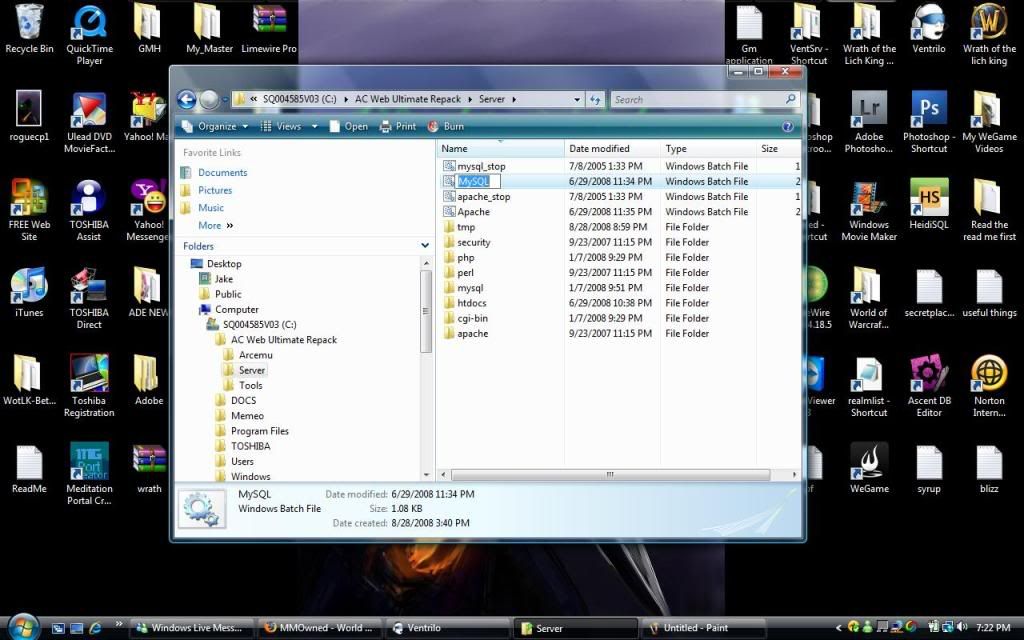Click Print in Explorer toolbar
Image resolution: width=1024 pixels, height=640 pixels.
398,126
